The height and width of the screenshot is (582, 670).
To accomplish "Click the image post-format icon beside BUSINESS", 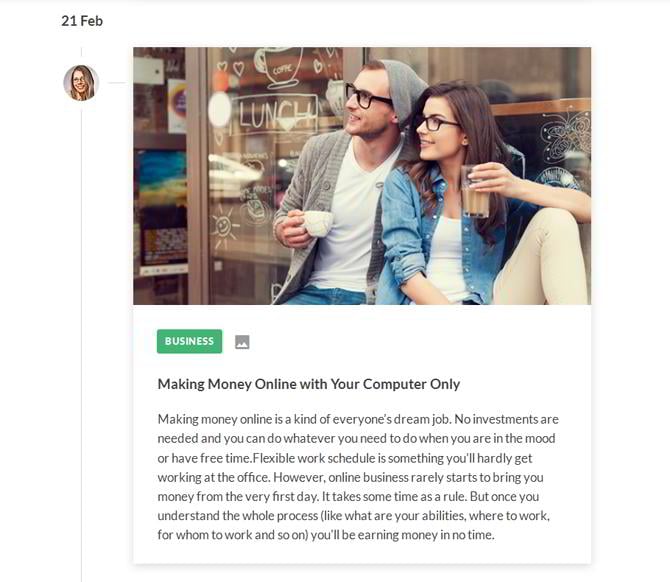I will pos(242,342).
